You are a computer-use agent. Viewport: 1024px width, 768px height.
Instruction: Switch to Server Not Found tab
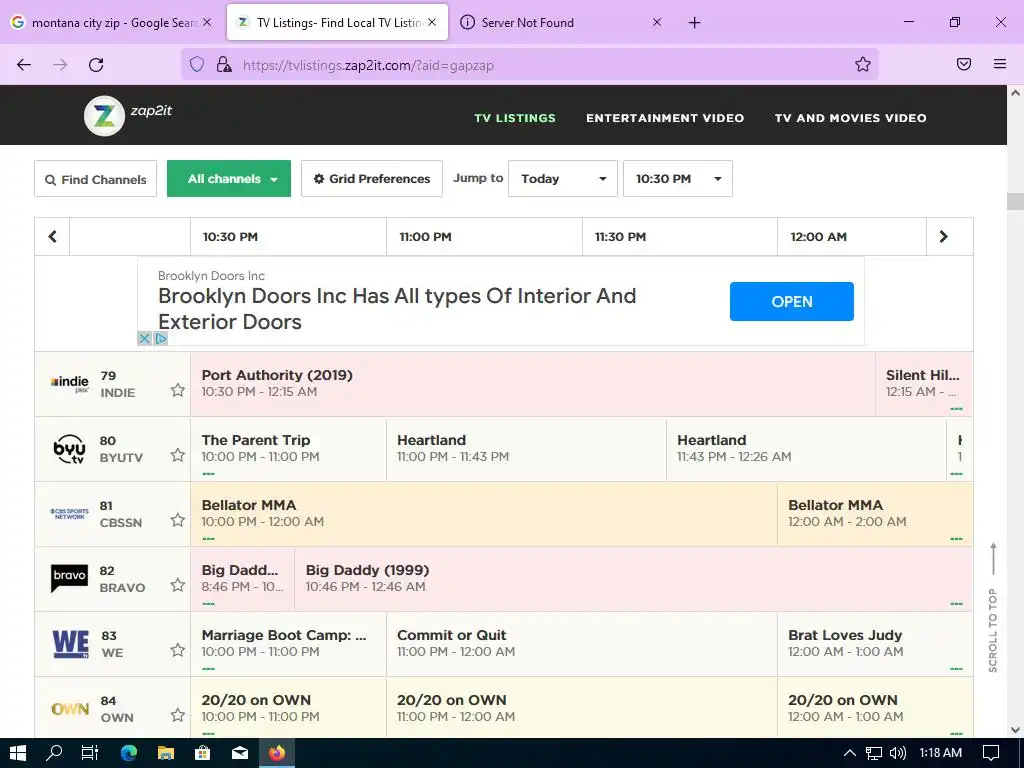pyautogui.click(x=558, y=23)
